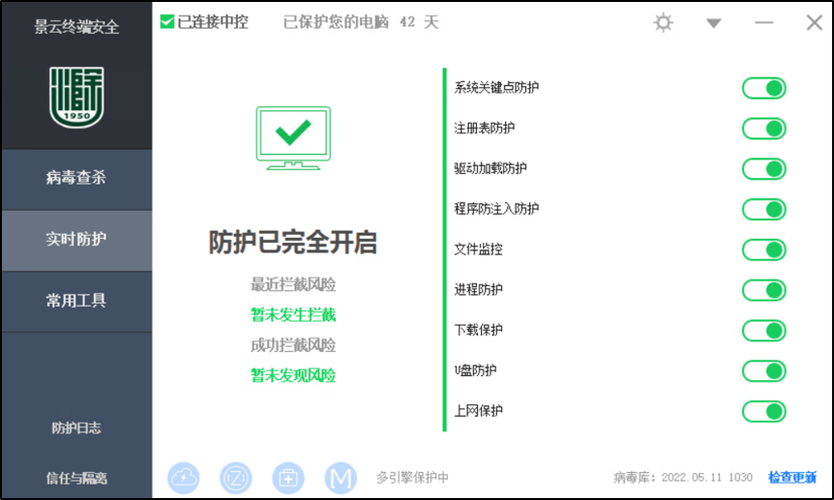Expand the title bar dropdown triangle menu
The width and height of the screenshot is (834, 500).
pos(713,23)
